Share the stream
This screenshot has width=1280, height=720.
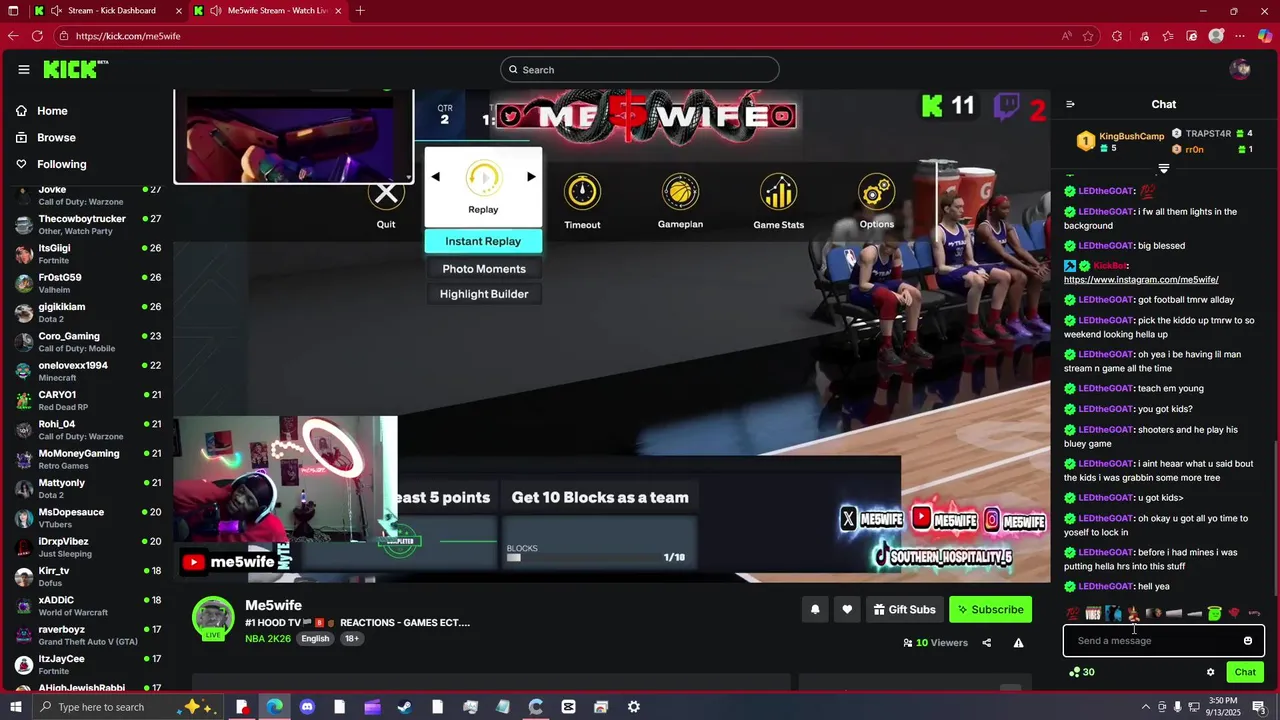[x=986, y=643]
